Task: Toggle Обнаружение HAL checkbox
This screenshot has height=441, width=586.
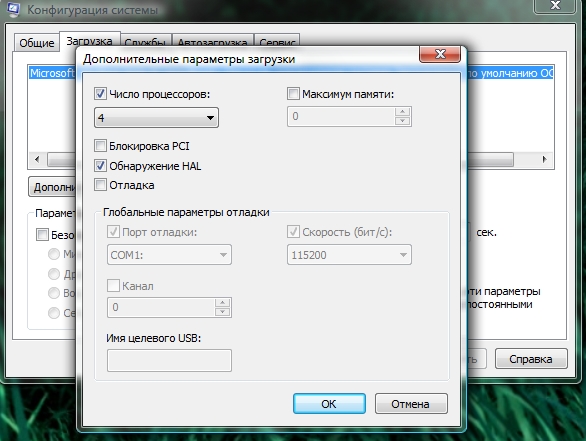Action: (100, 165)
